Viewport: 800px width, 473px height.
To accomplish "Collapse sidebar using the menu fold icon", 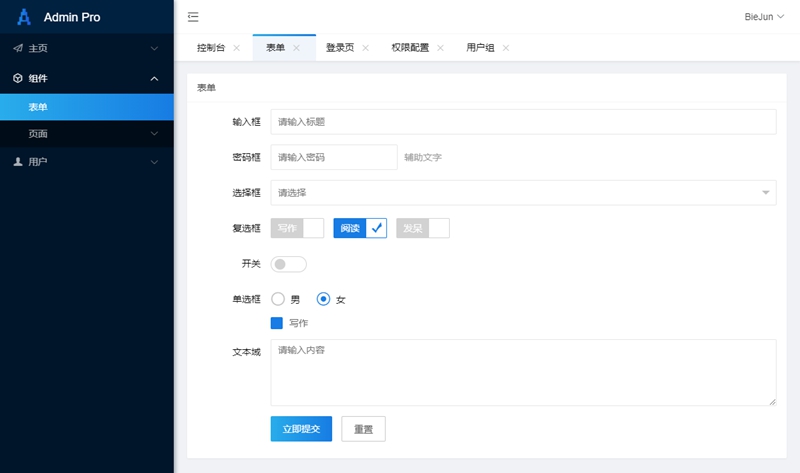I will 193,17.
